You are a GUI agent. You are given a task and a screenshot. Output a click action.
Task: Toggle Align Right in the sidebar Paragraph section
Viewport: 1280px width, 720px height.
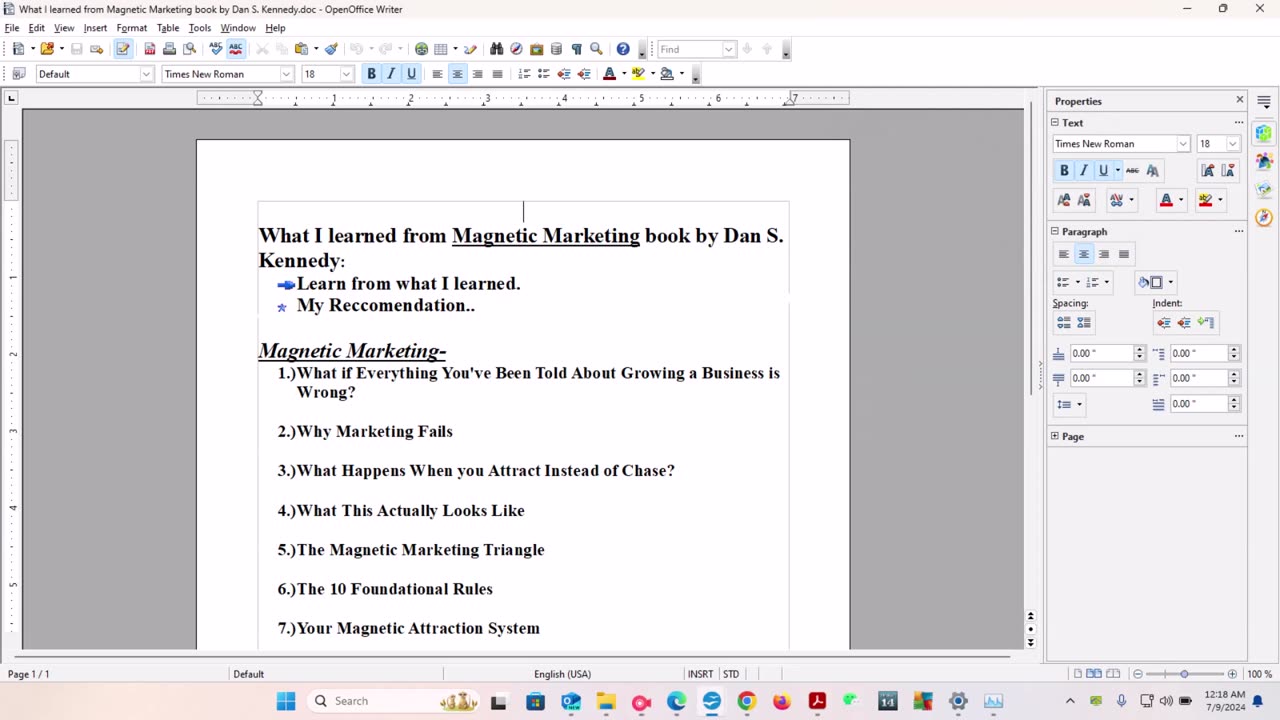tap(1104, 254)
